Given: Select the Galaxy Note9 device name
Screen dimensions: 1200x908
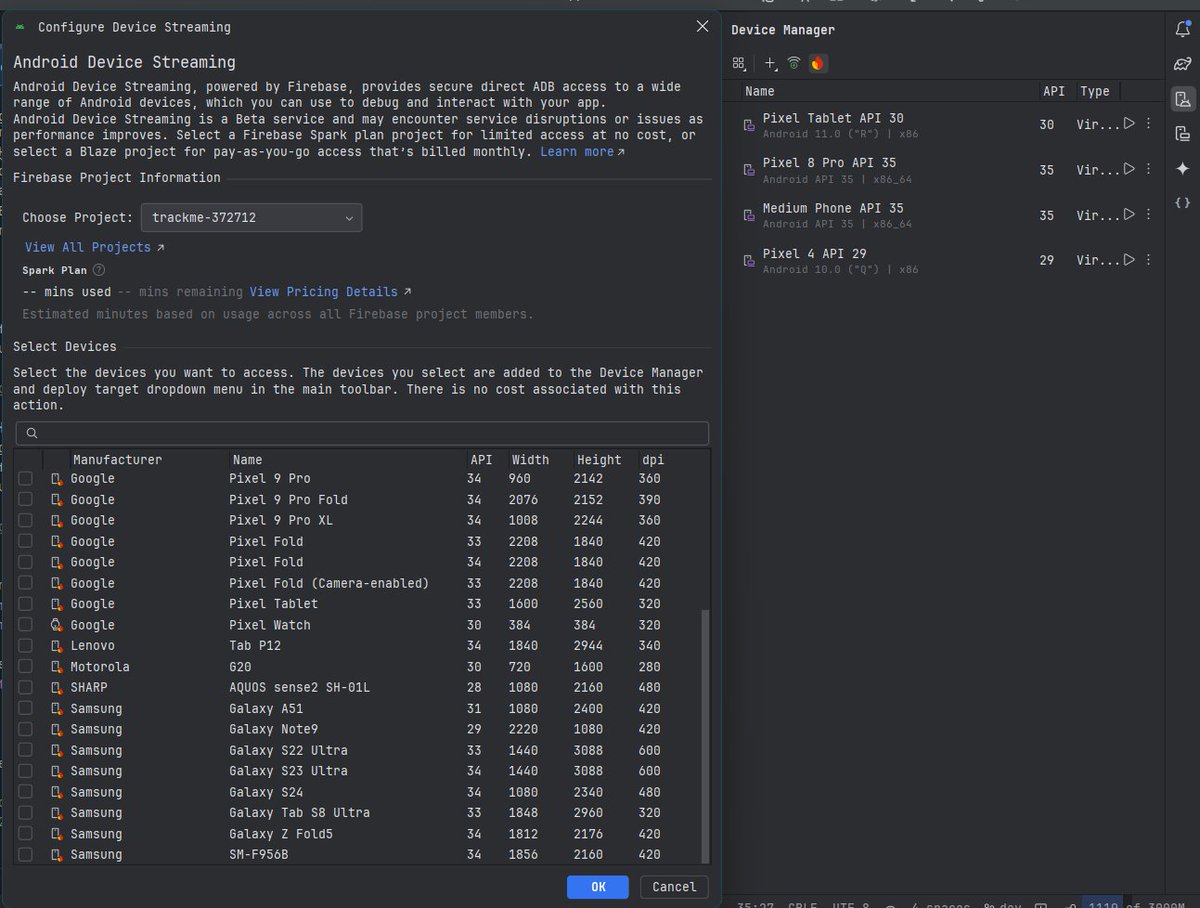Looking at the screenshot, I should (x=274, y=729).
